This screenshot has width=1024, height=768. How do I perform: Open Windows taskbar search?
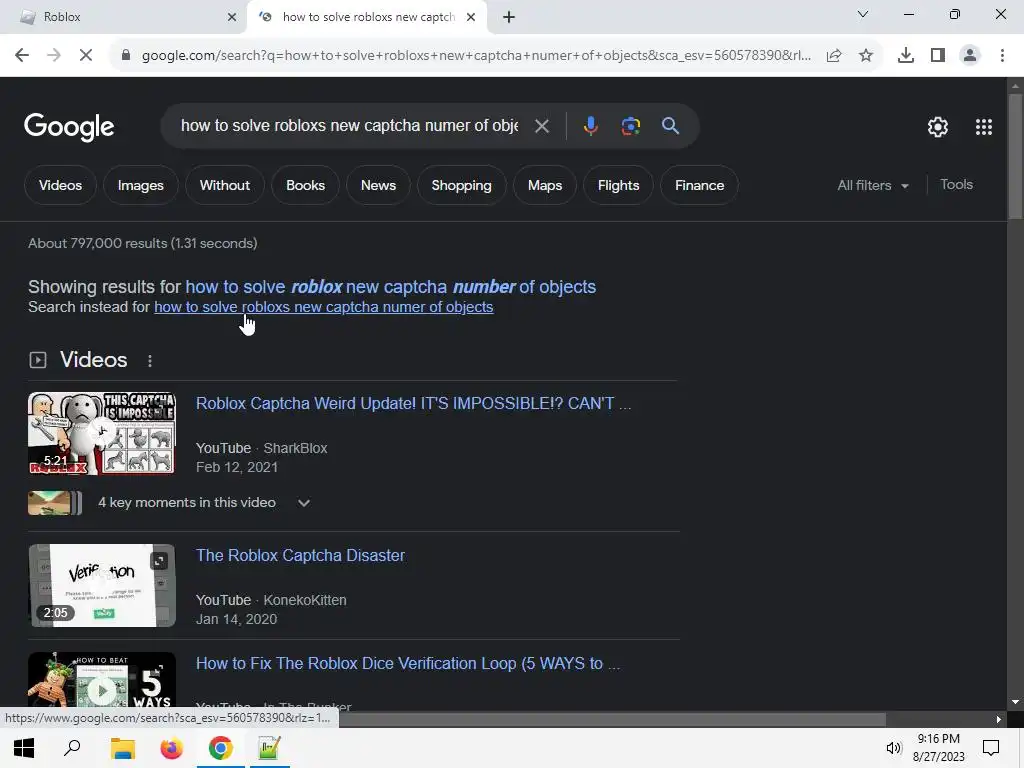pyautogui.click(x=72, y=748)
